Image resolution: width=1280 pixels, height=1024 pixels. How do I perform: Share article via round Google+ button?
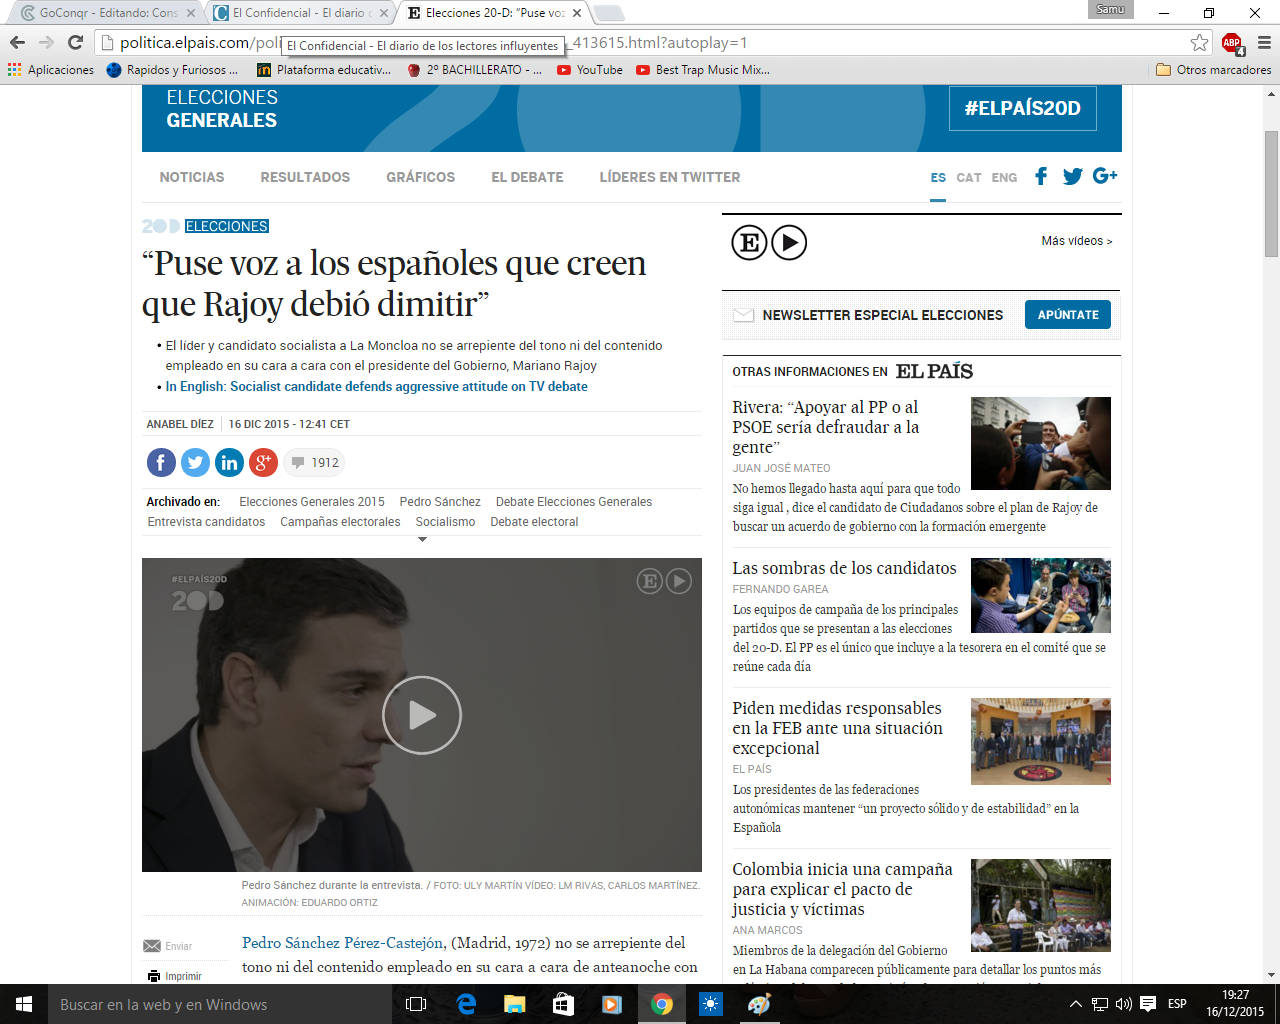click(x=263, y=462)
